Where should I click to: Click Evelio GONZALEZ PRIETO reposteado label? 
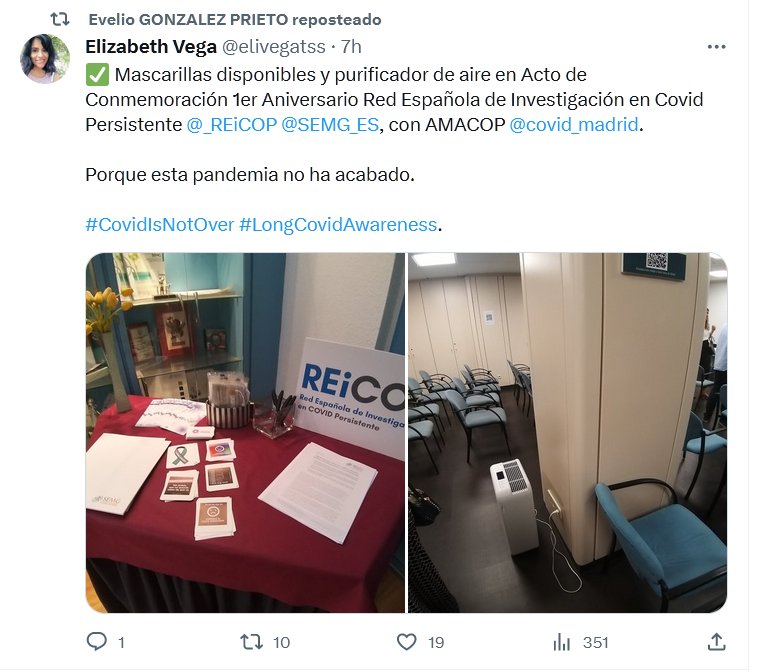tap(235, 20)
